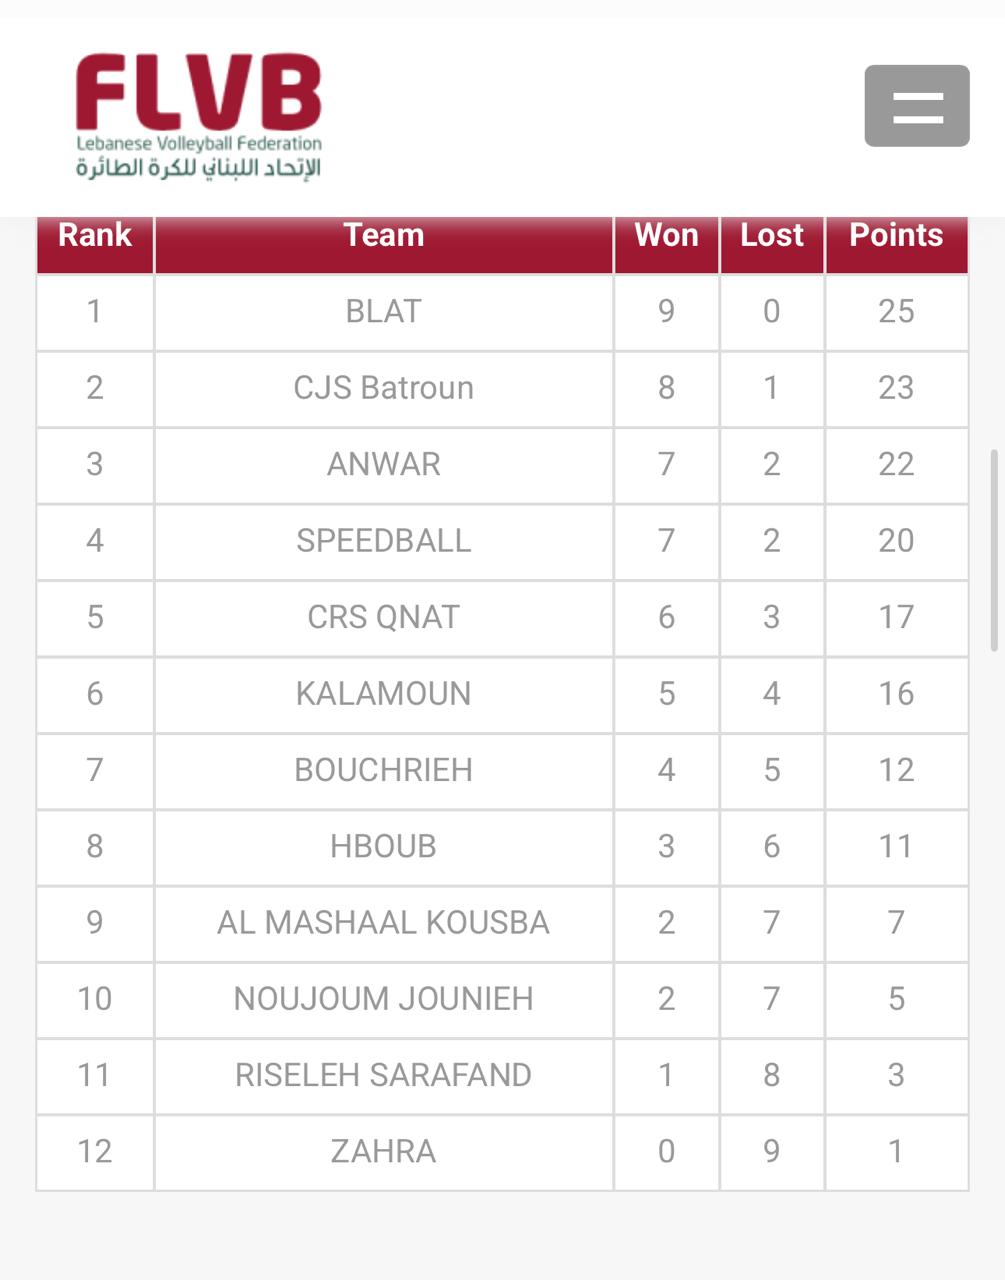Select the CJS Batroun team name
The width and height of the screenshot is (1005, 1280).
pos(384,388)
